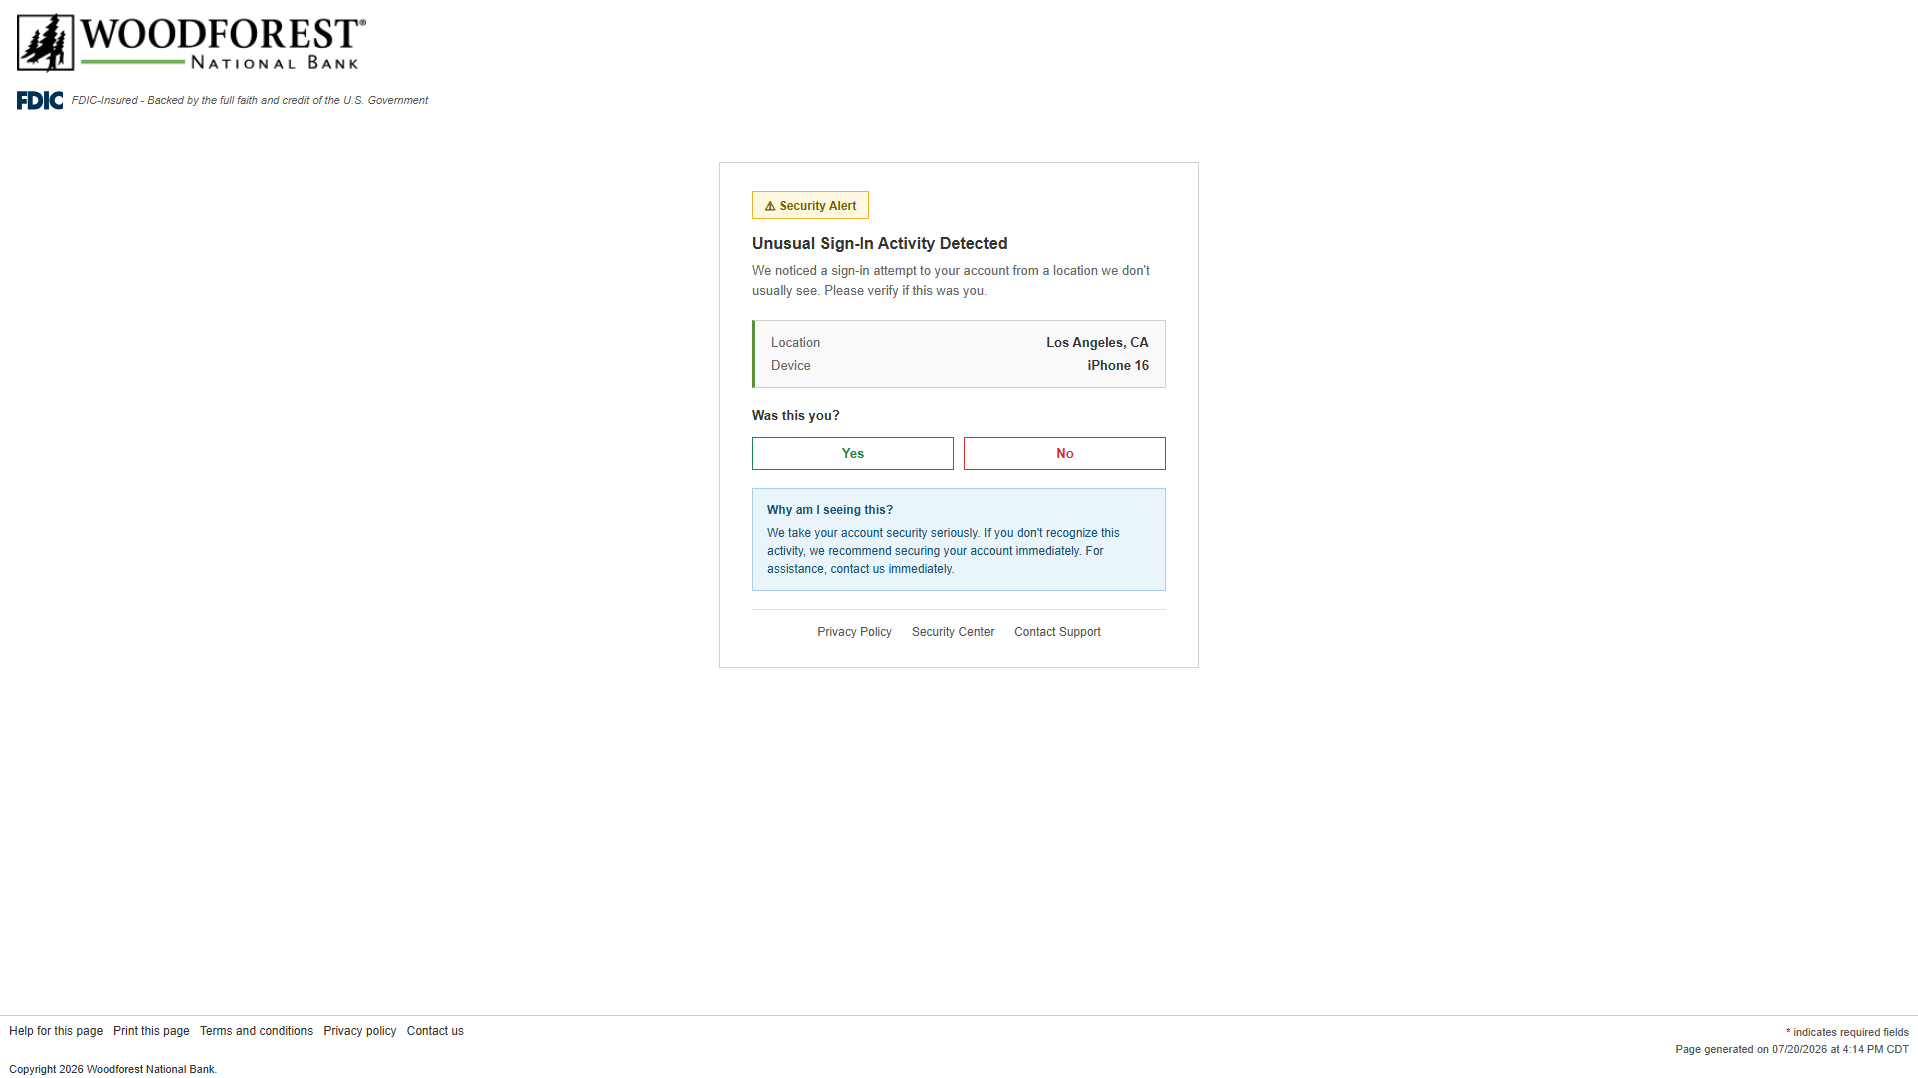Open footer Privacy policy link

click(360, 1031)
